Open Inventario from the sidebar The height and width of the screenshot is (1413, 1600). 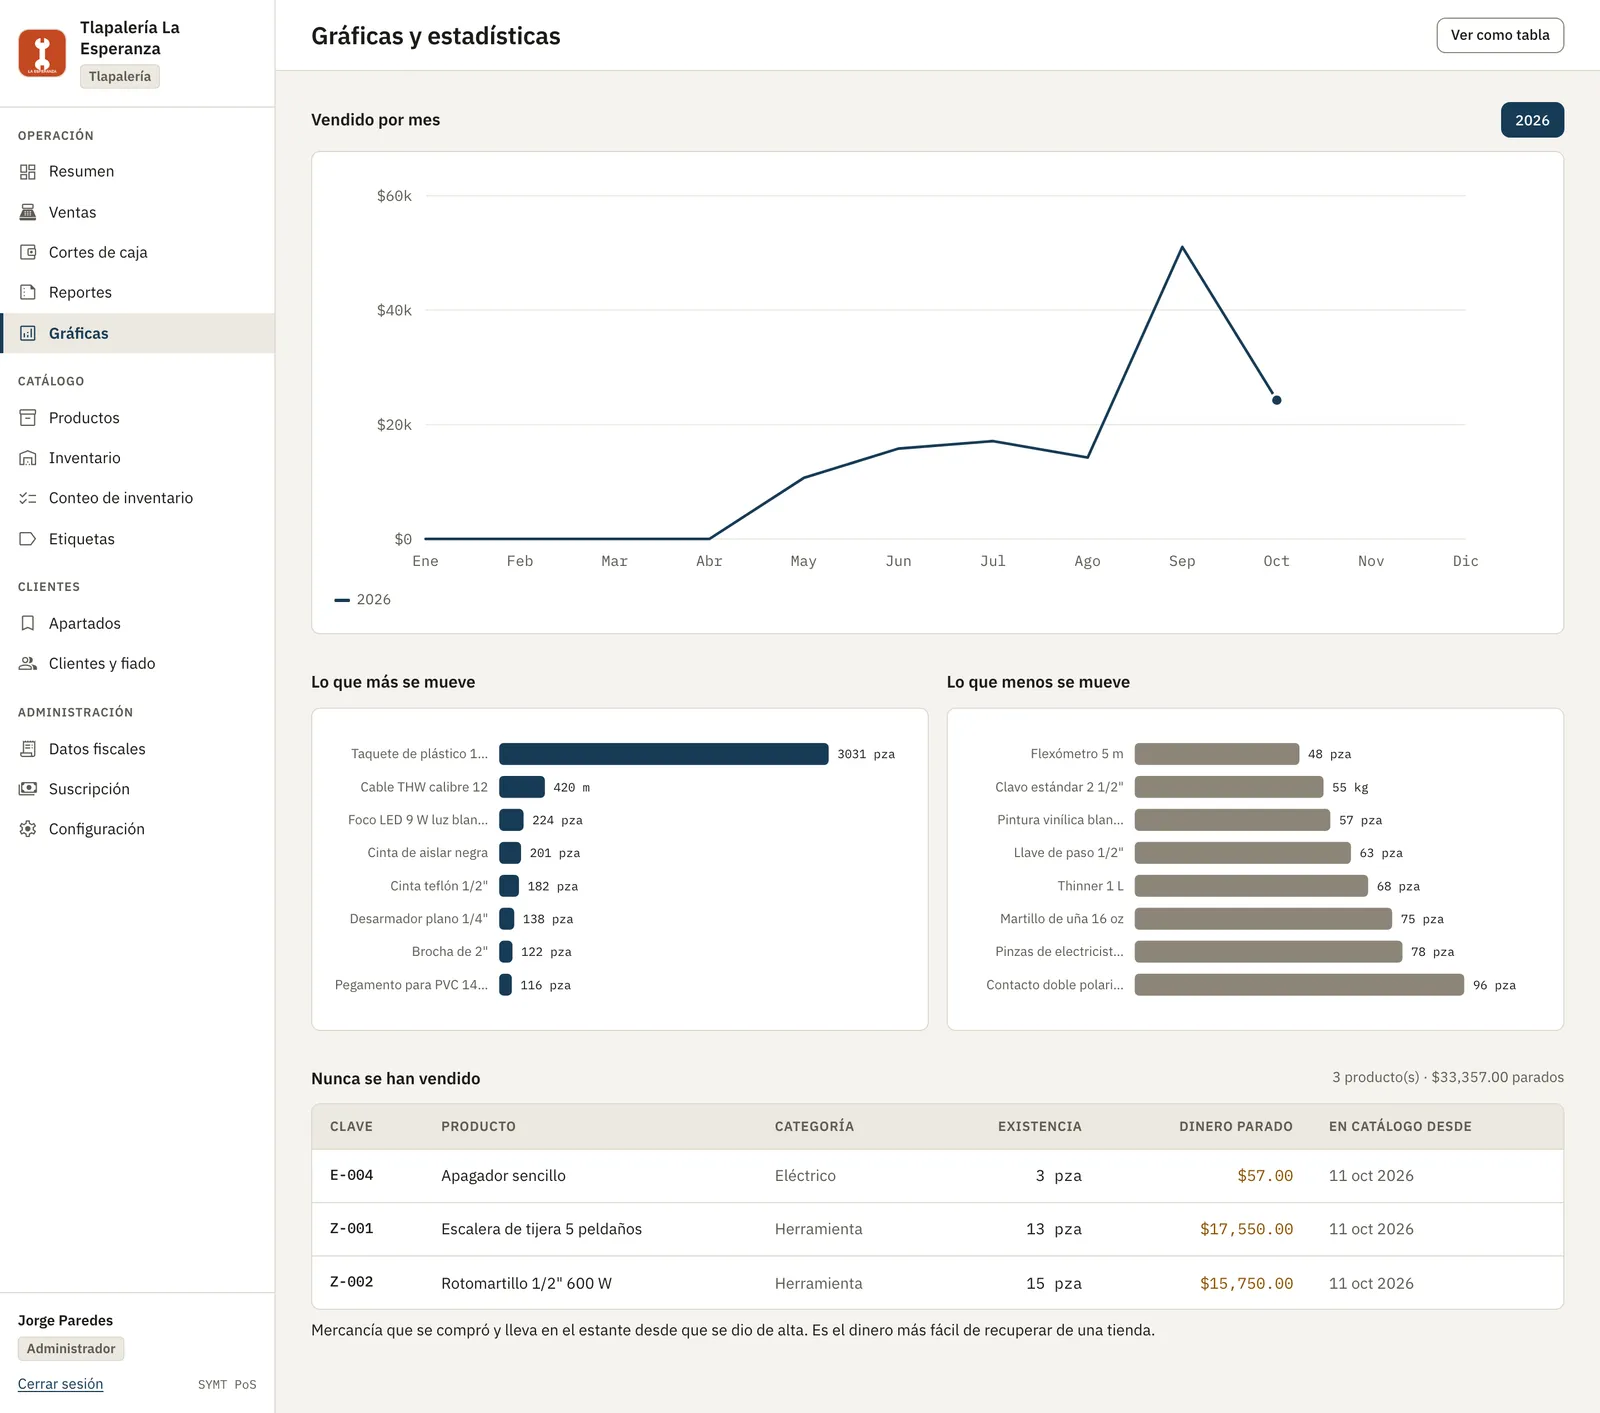pyautogui.click(x=137, y=458)
